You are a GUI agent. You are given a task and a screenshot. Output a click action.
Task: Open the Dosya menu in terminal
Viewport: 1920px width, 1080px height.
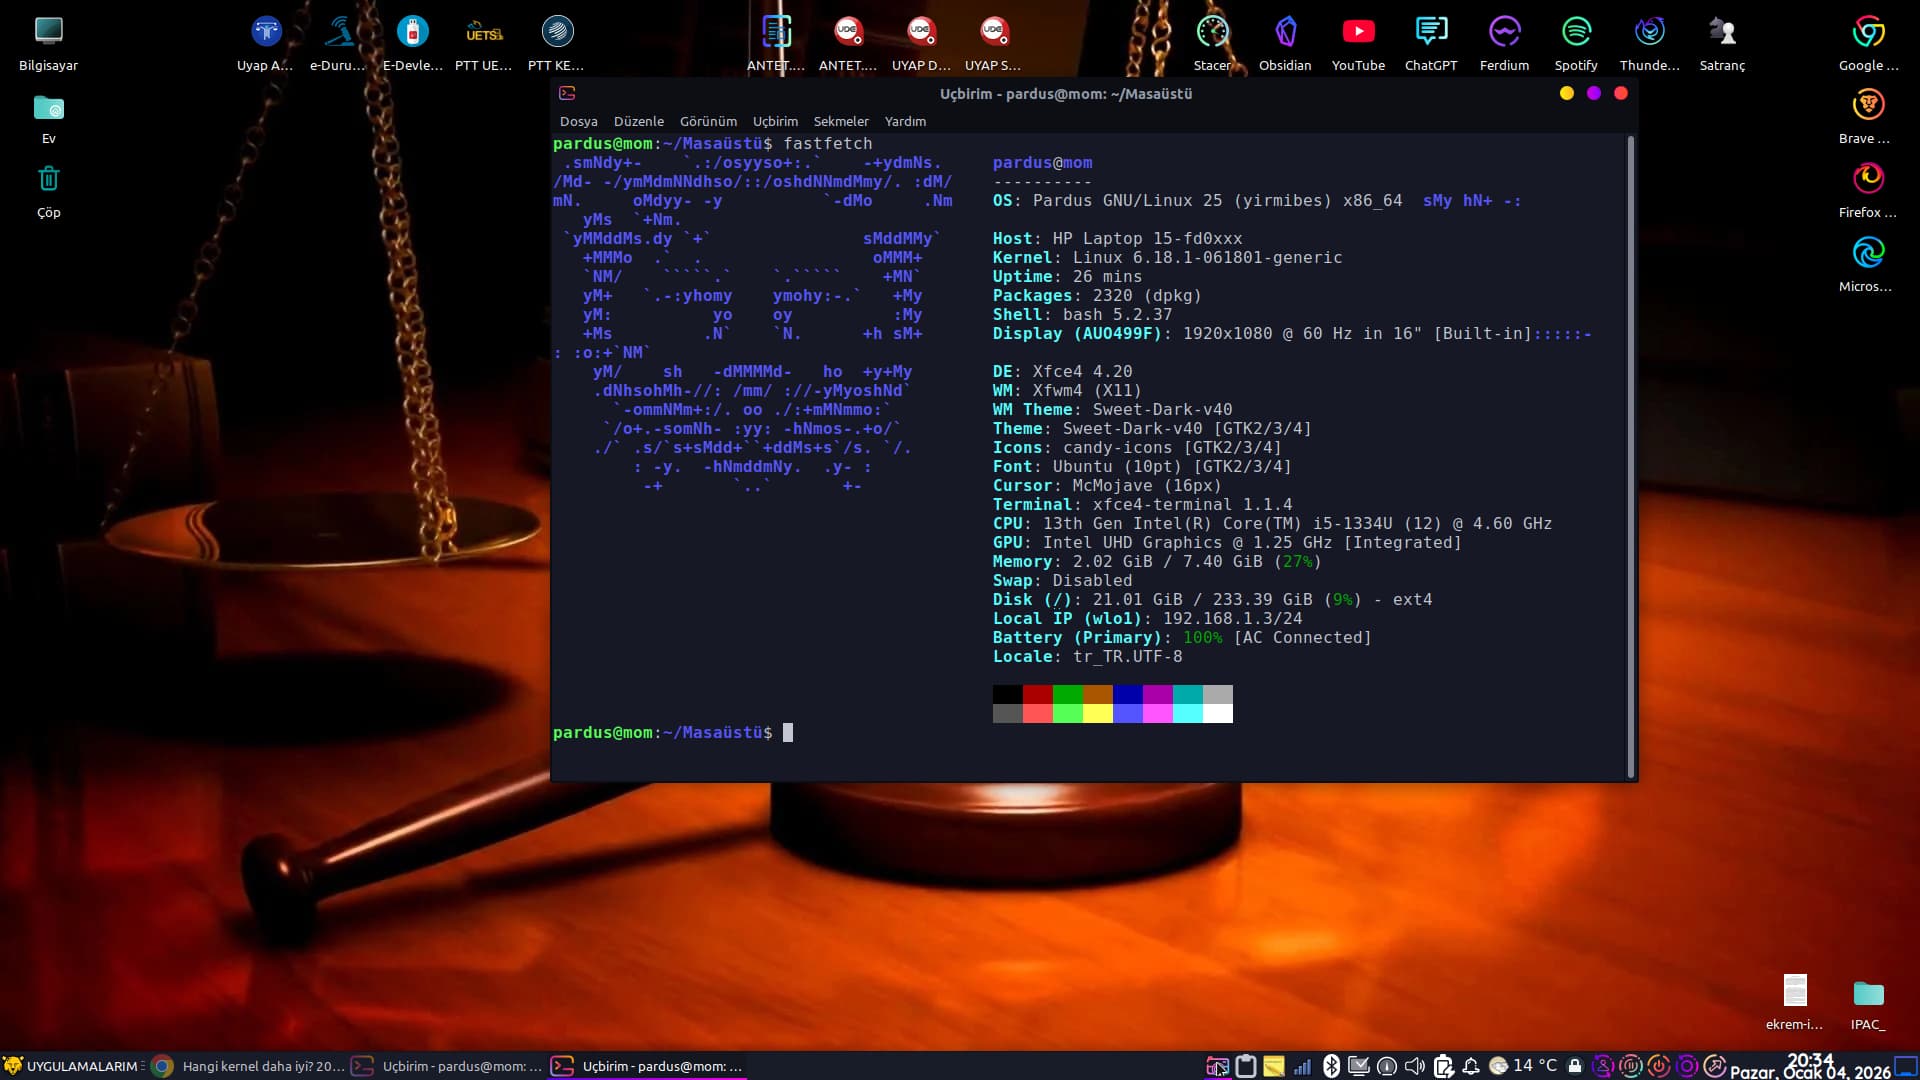point(578,121)
